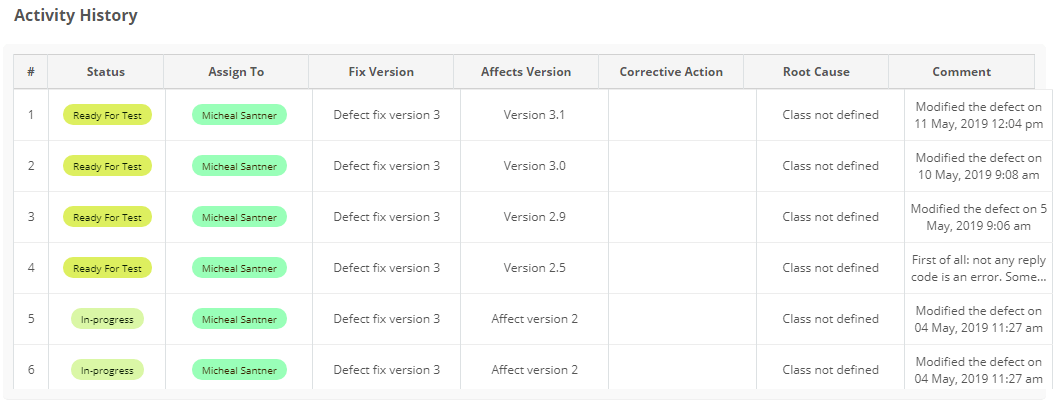Click the Affects Version column header

[526, 72]
